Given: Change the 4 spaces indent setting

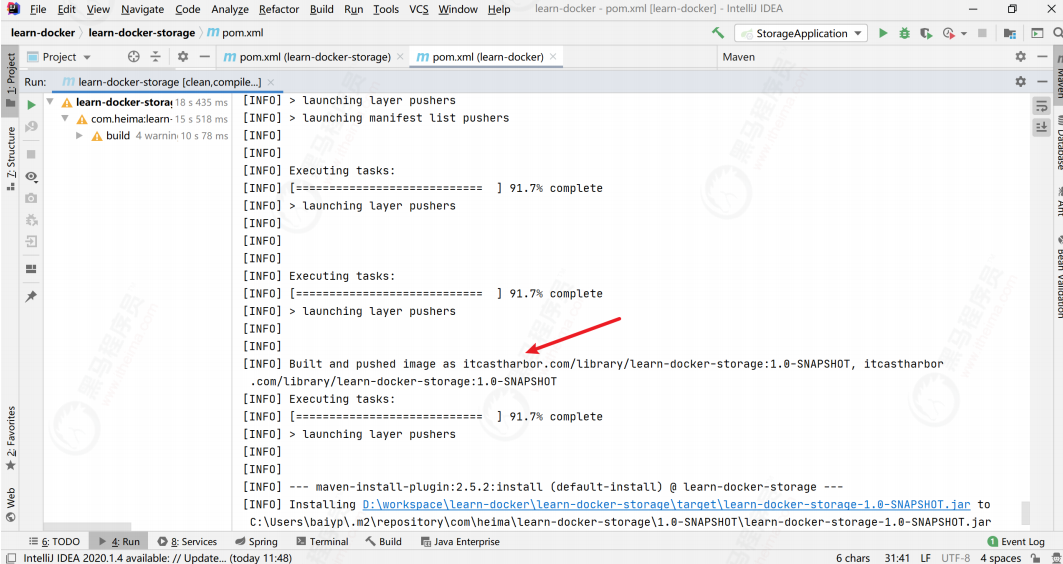Looking at the screenshot, I should click(1001, 558).
